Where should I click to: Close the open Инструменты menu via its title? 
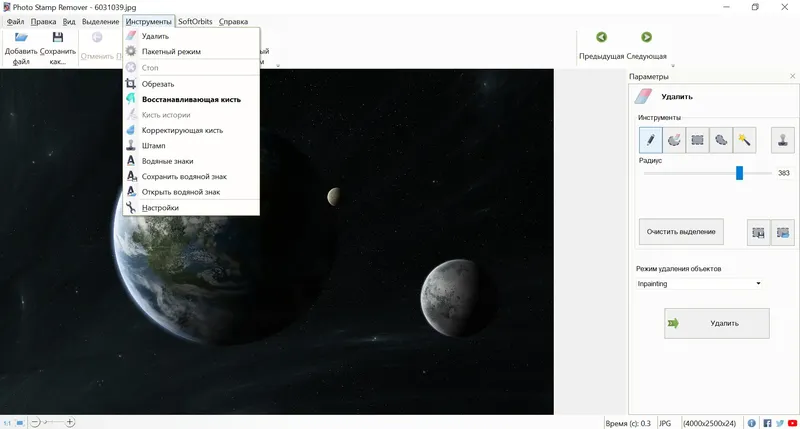pyautogui.click(x=148, y=21)
